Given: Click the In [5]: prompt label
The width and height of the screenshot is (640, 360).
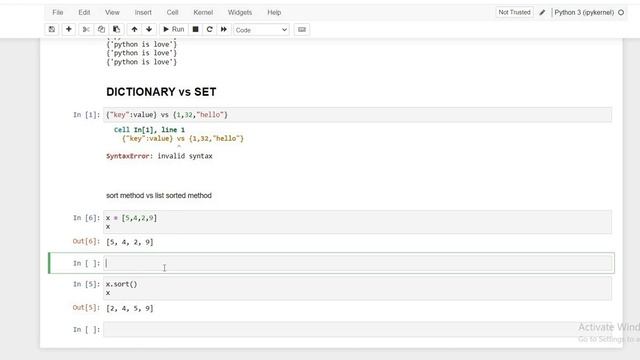Looking at the screenshot, I should [86, 284].
